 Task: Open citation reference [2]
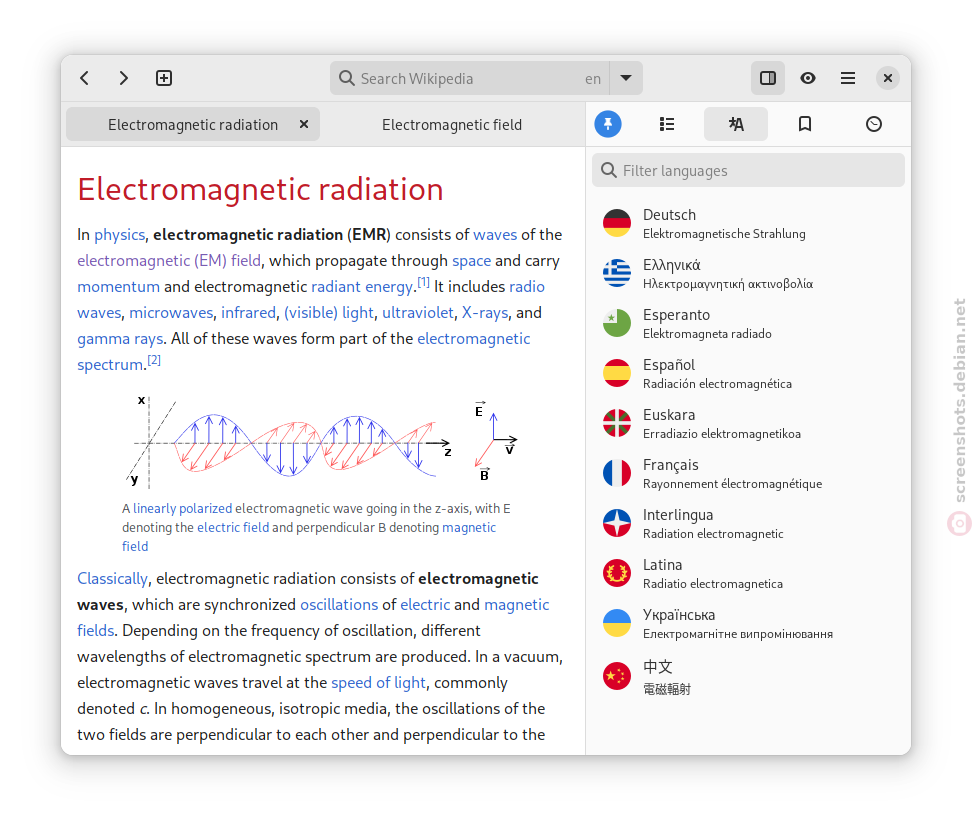(154, 360)
